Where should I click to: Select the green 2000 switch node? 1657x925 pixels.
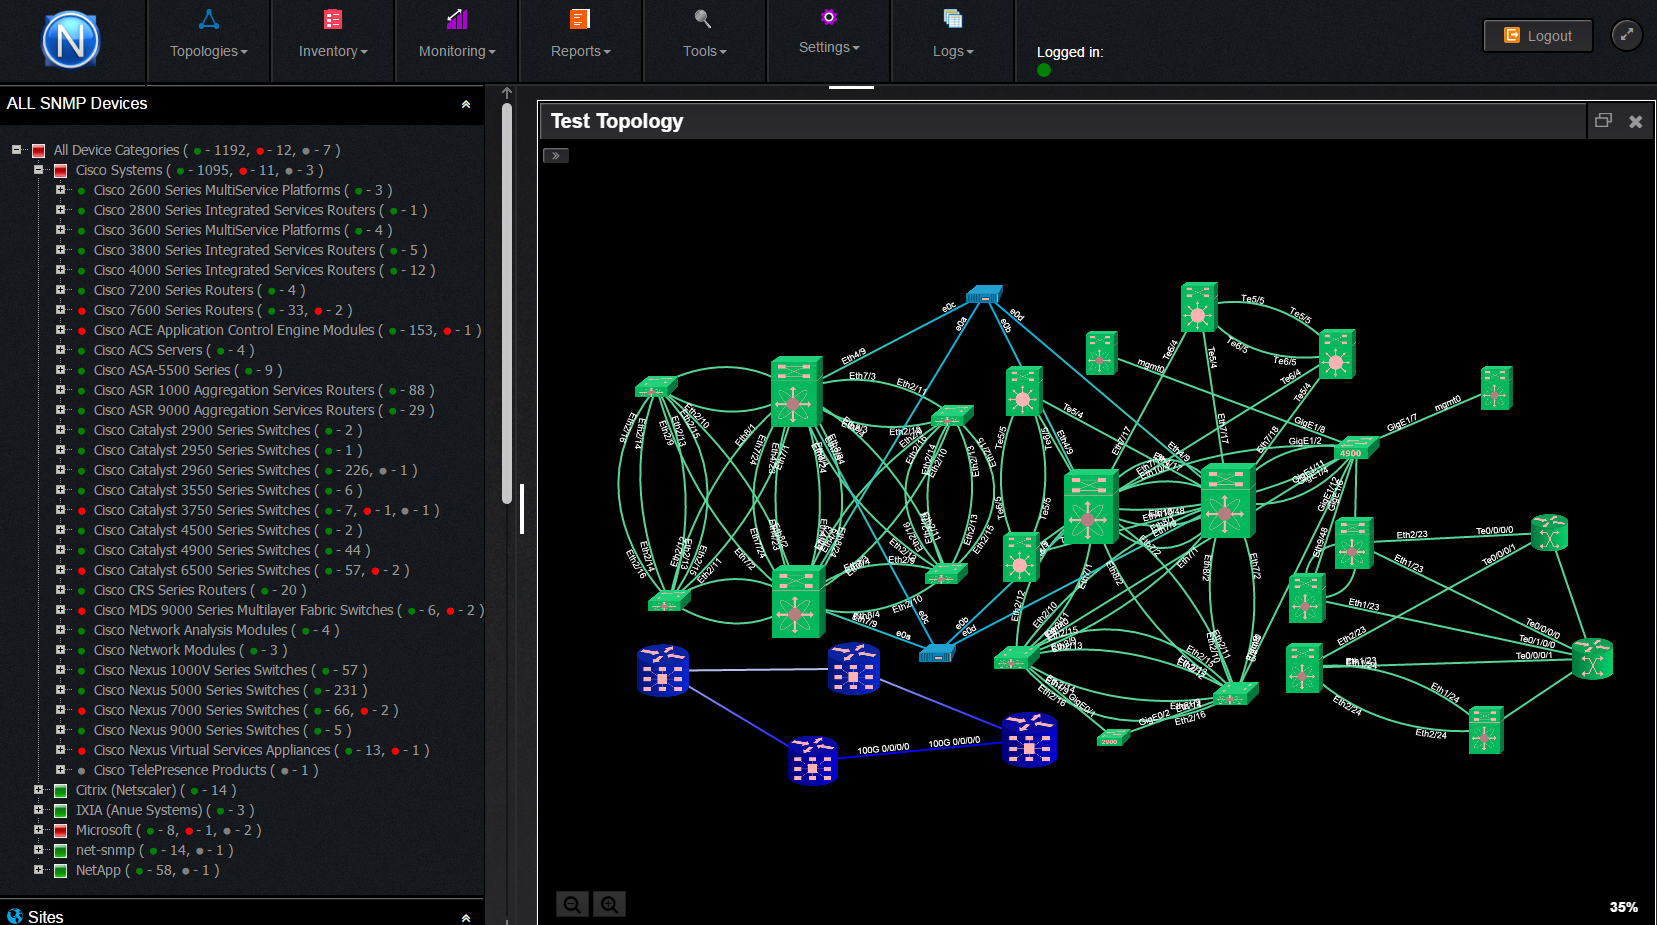(x=1113, y=738)
